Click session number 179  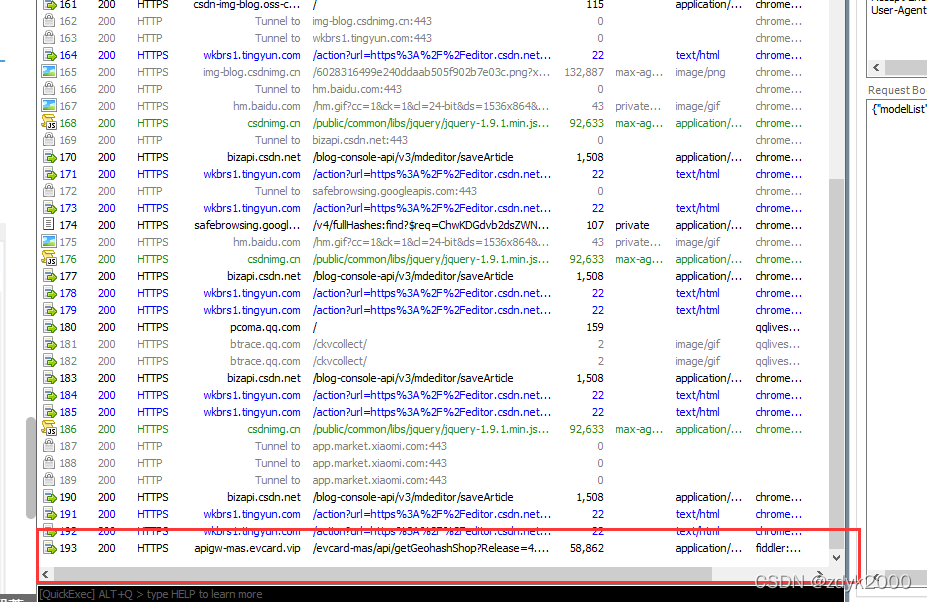pos(68,310)
